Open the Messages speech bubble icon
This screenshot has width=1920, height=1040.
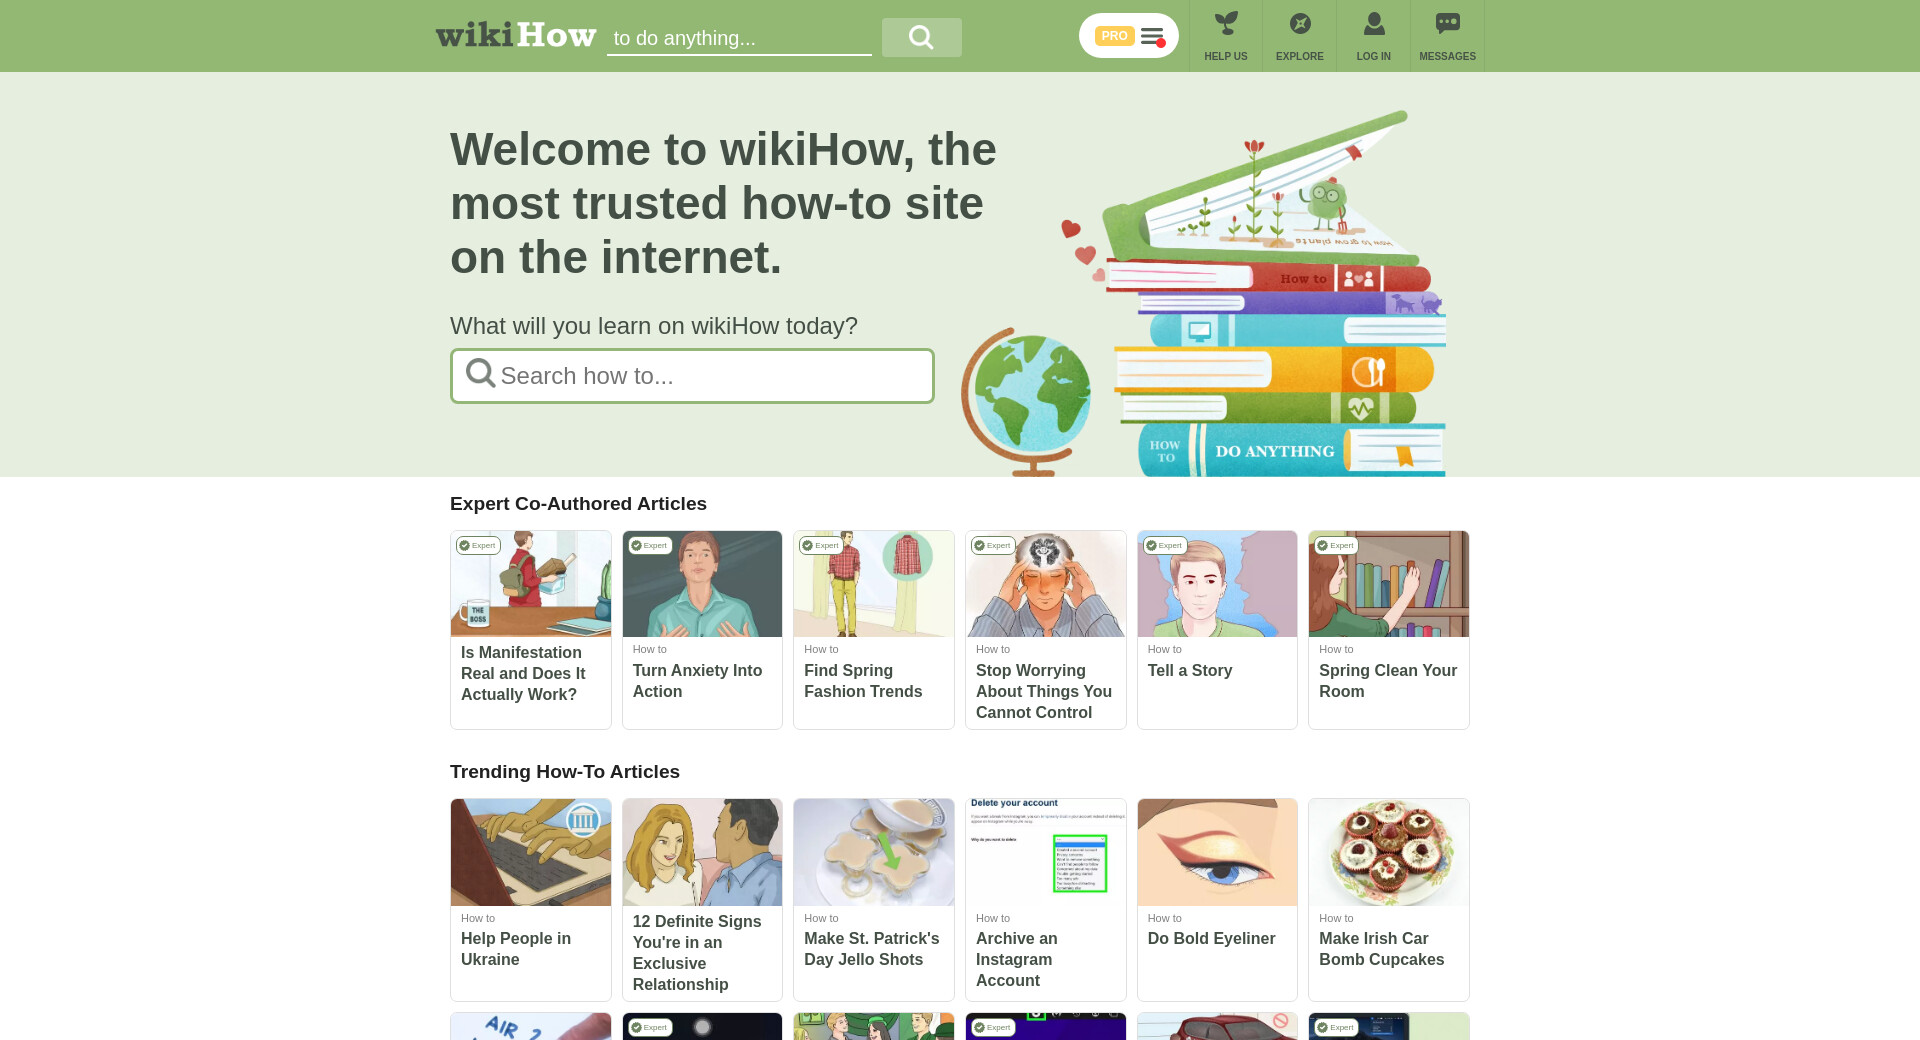(1447, 23)
